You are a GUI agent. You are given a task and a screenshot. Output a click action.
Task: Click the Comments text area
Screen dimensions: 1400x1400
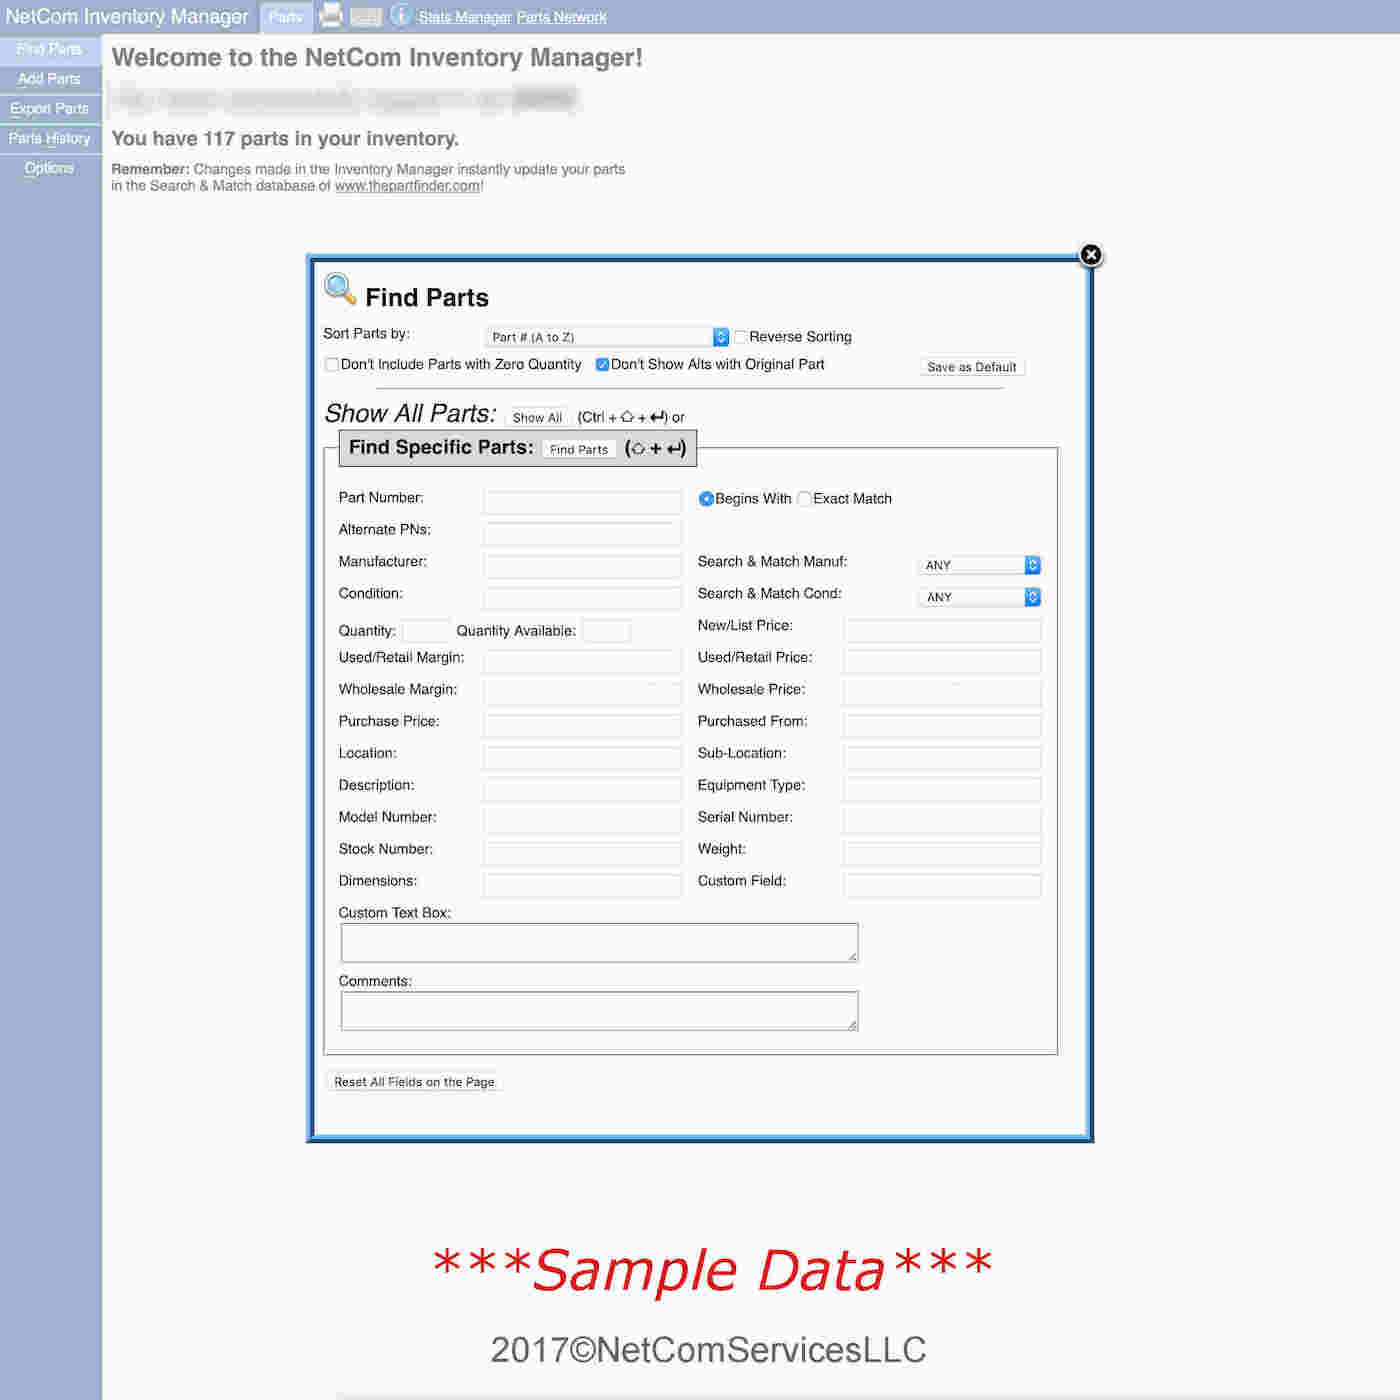(x=599, y=1011)
